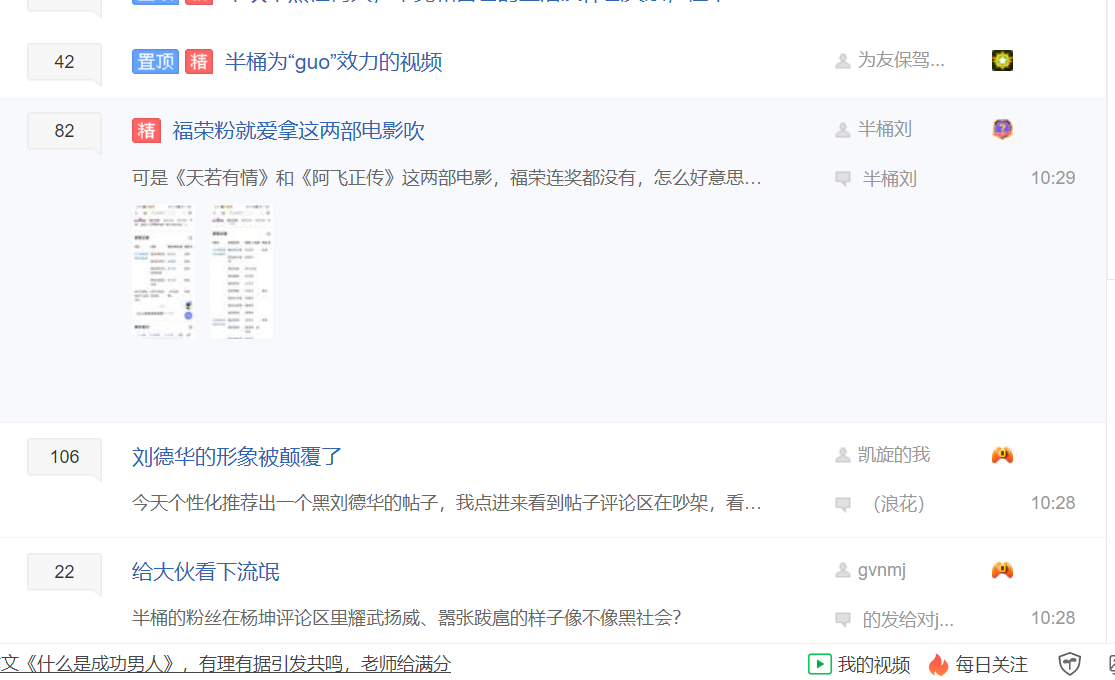
Task: Open the second image thumbnail in the post
Action: point(241,271)
